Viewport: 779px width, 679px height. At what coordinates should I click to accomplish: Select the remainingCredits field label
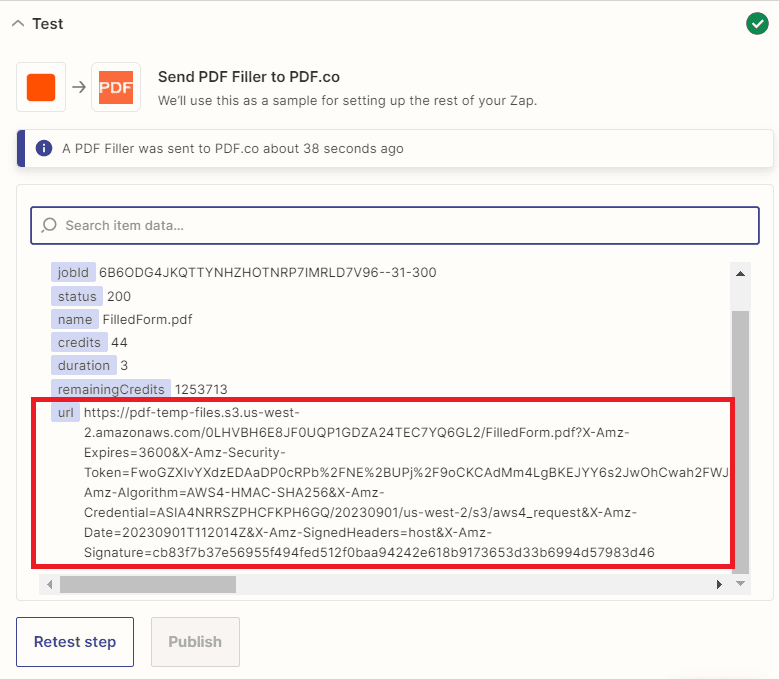[x=109, y=388]
